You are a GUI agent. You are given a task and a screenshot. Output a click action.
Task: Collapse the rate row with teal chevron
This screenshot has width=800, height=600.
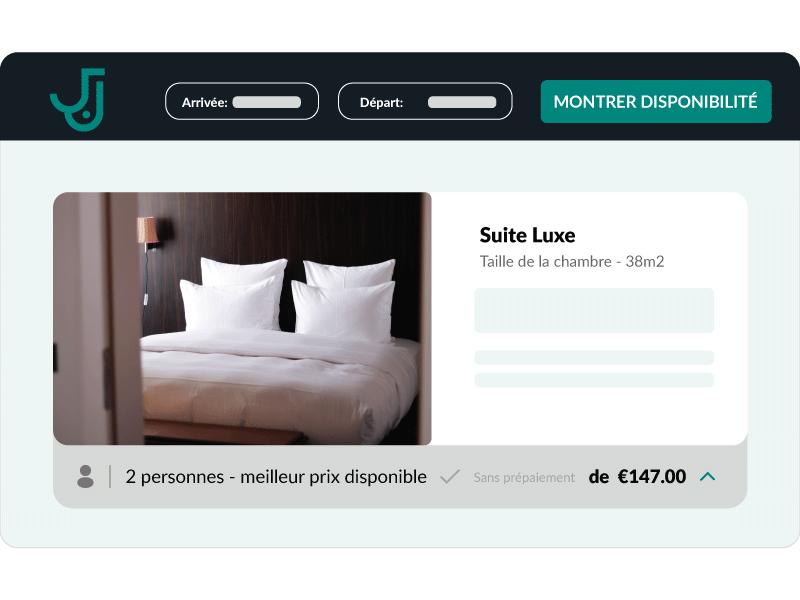(x=708, y=477)
